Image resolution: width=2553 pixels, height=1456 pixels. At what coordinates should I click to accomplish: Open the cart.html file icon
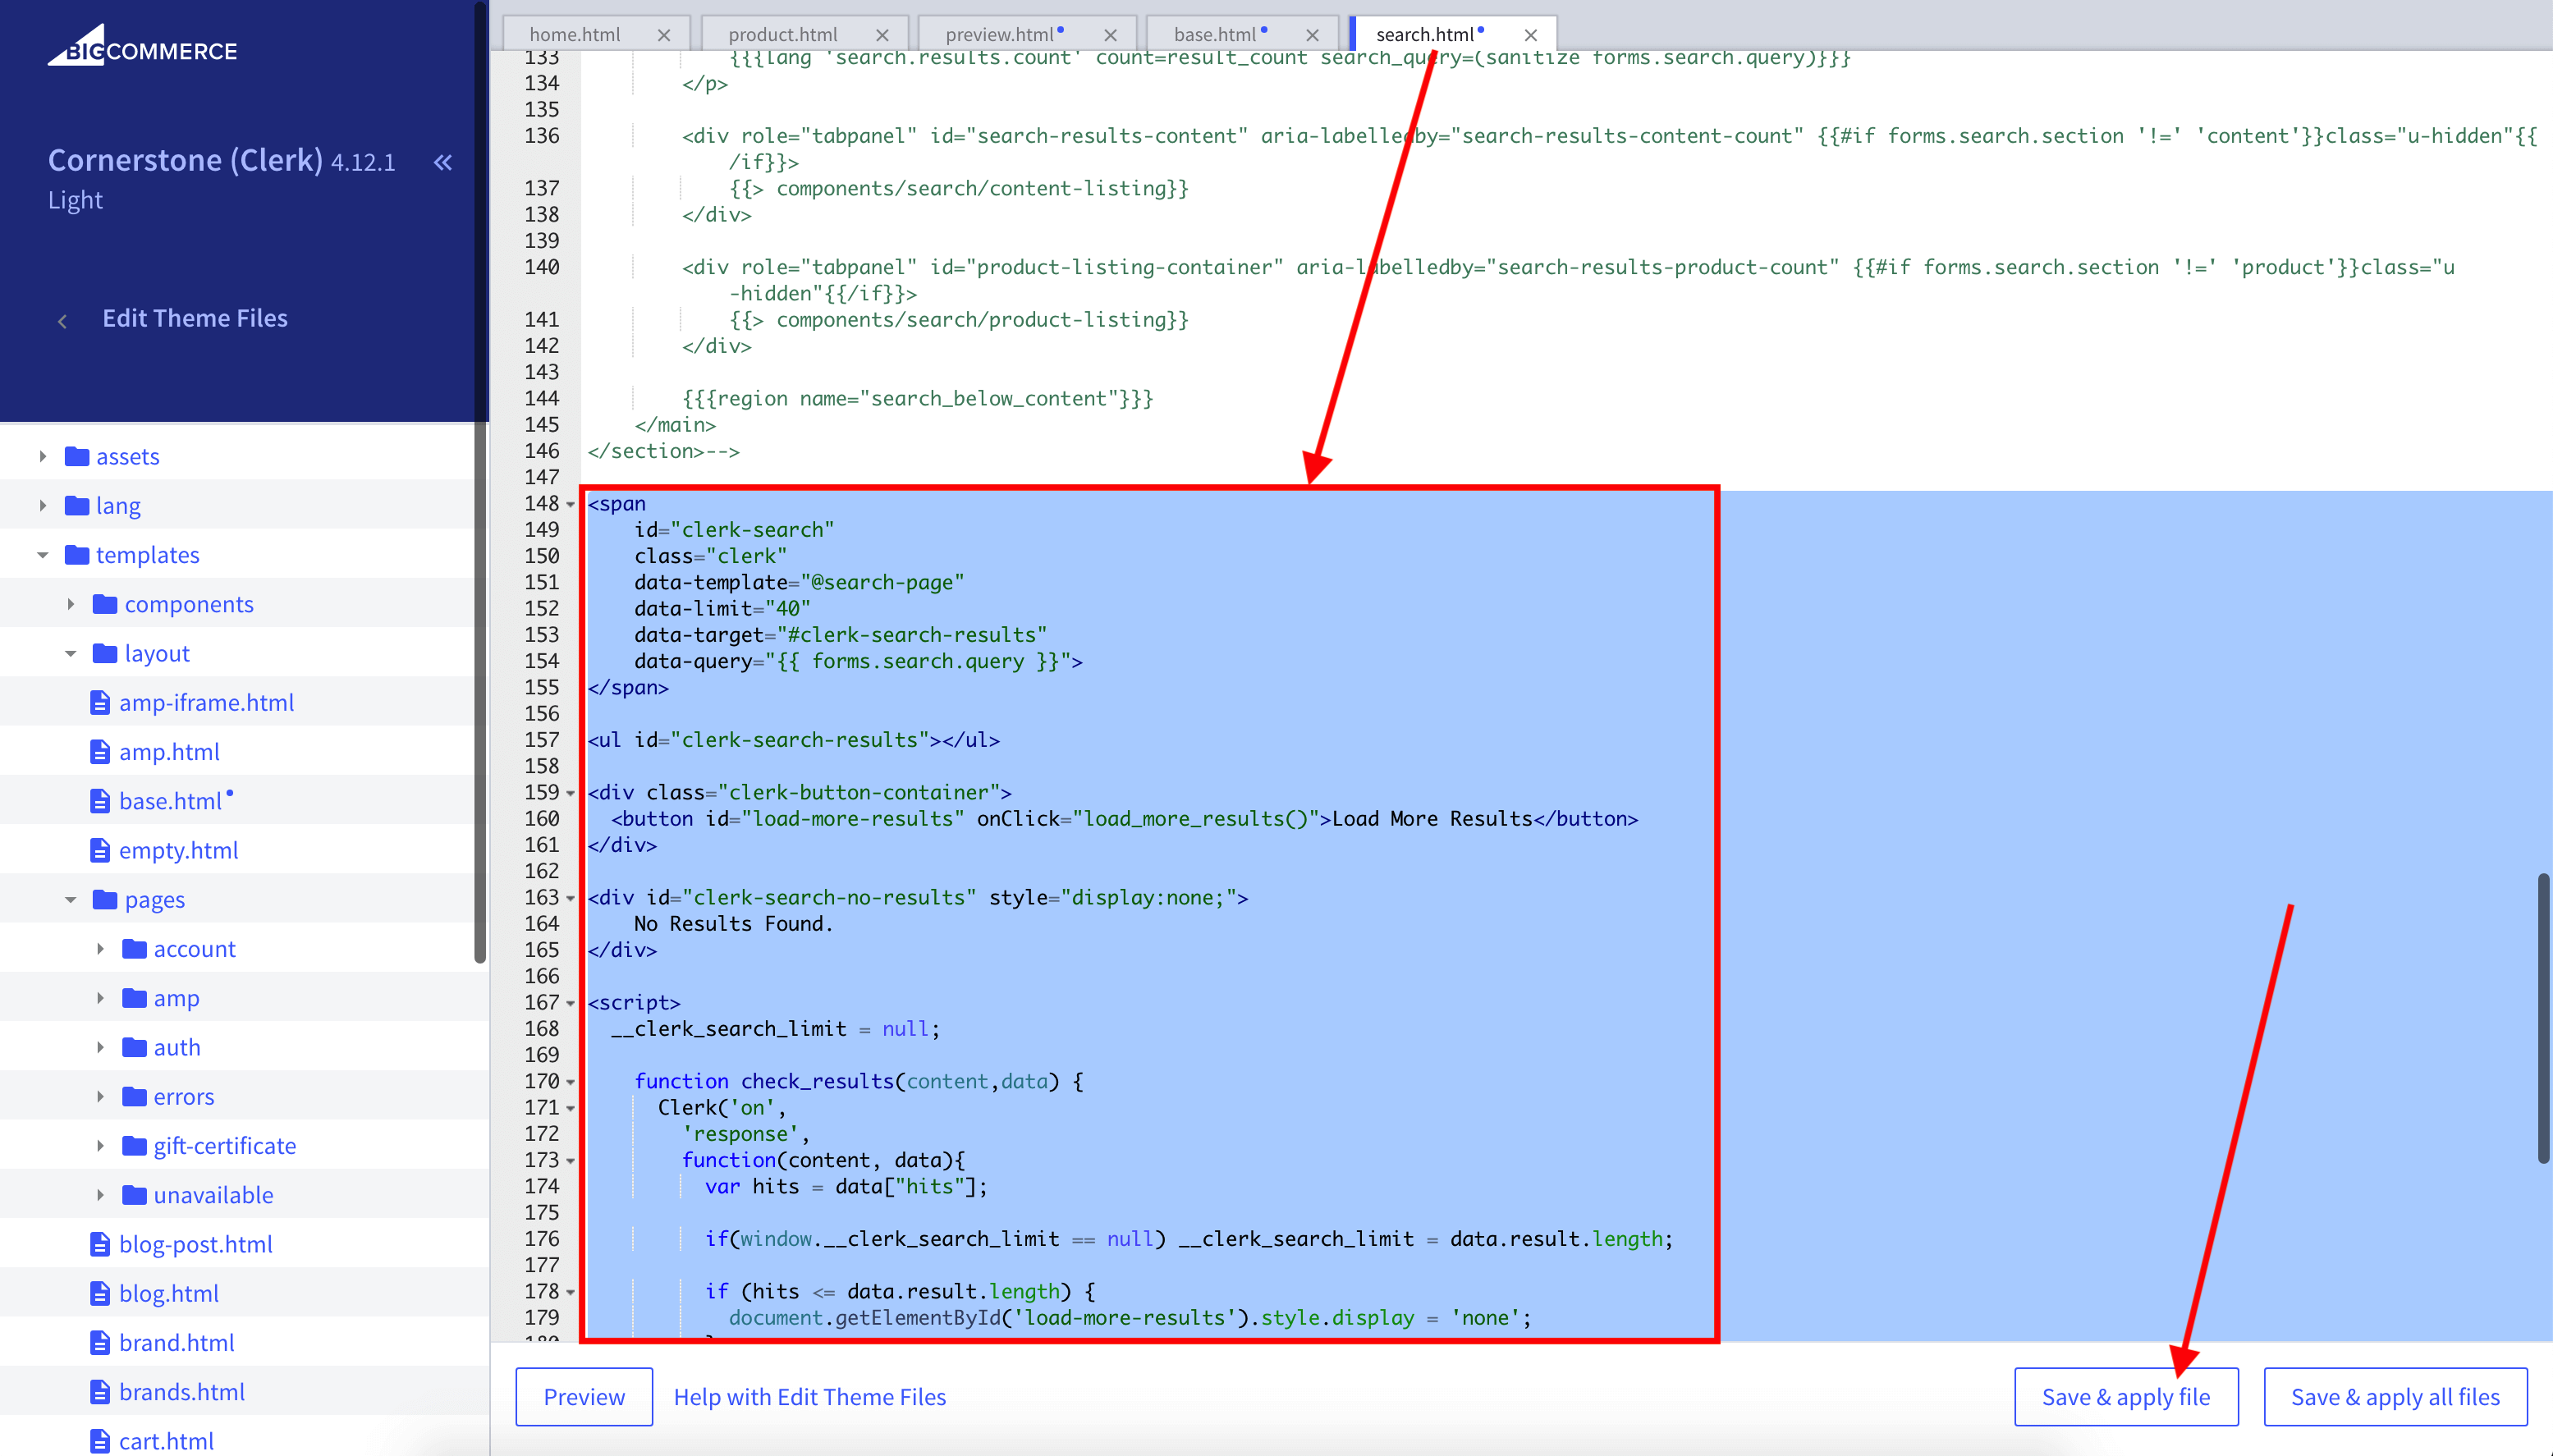[100, 1441]
